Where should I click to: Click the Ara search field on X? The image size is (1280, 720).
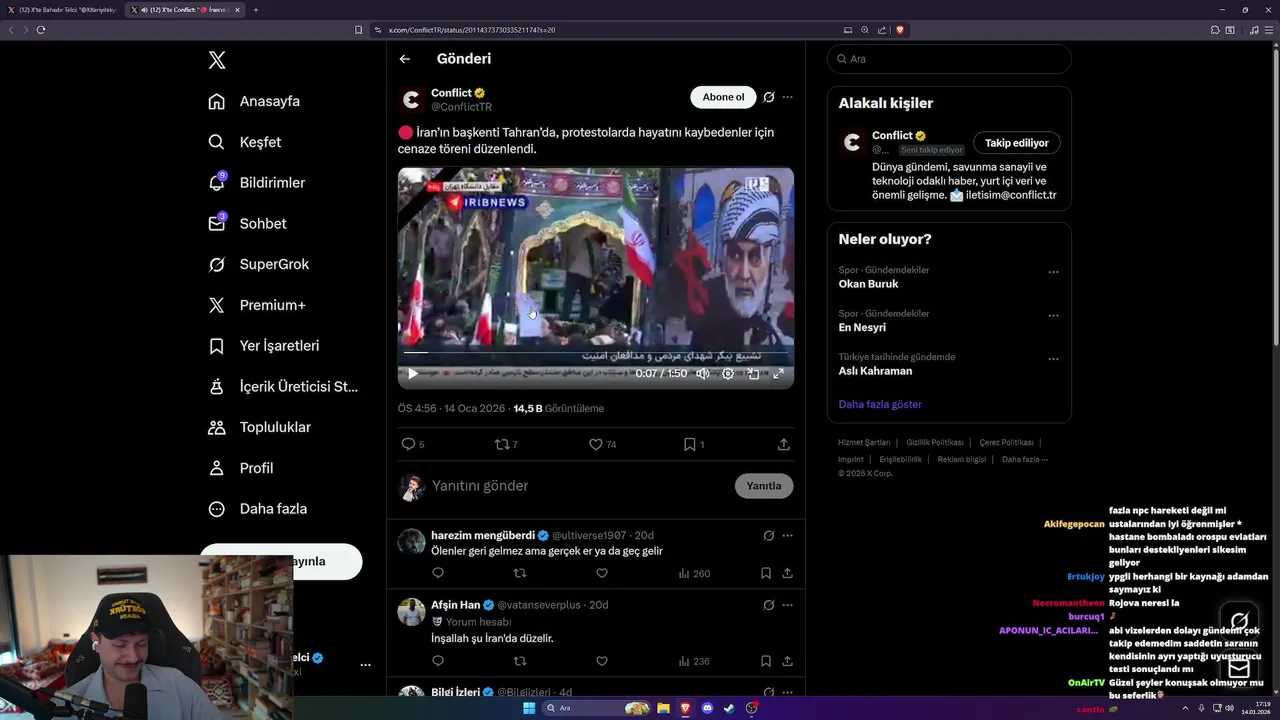pos(949,59)
